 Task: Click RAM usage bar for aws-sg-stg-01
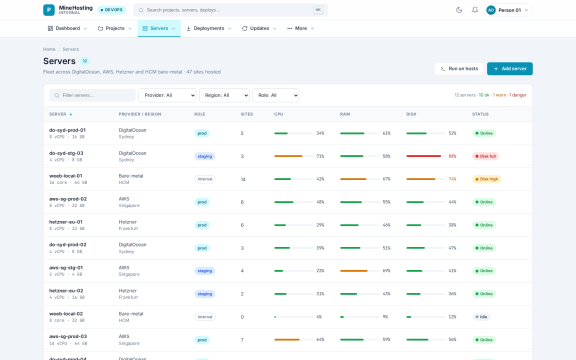[x=360, y=271]
